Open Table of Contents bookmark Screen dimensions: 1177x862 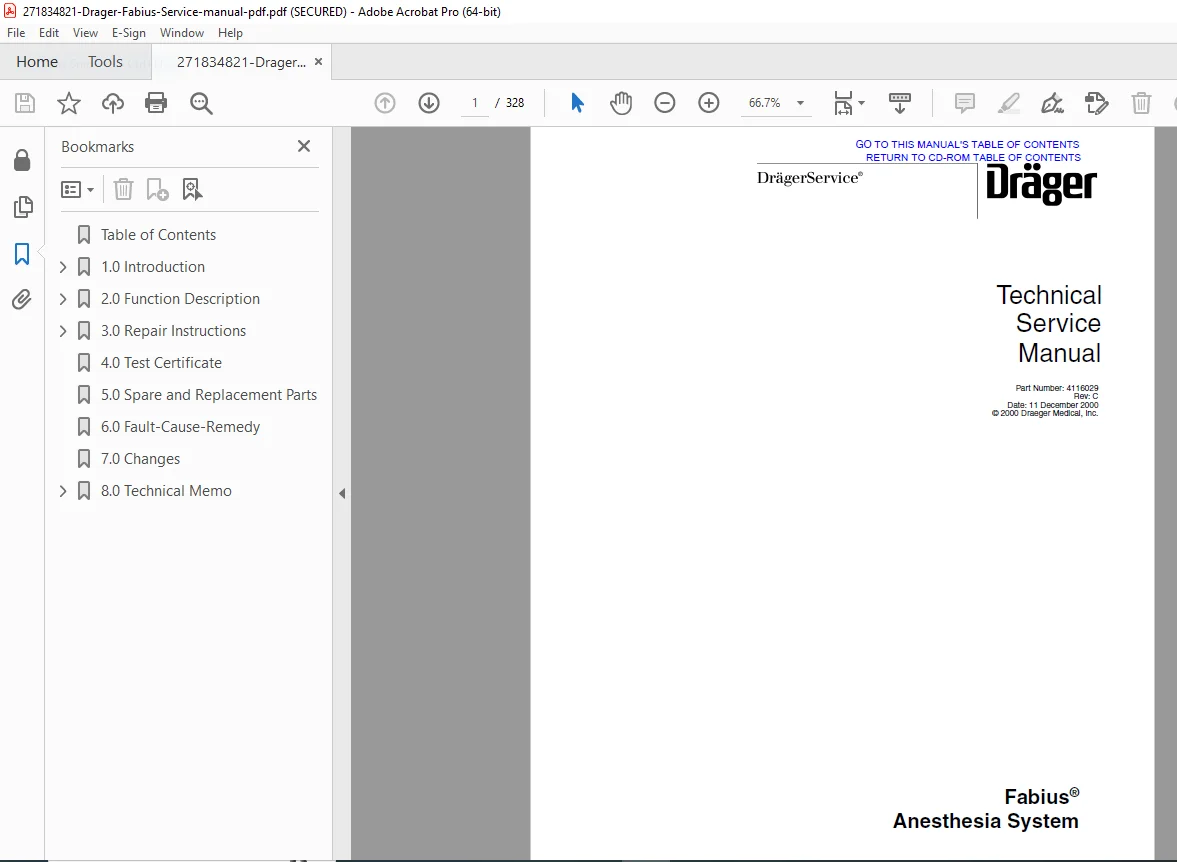tap(158, 235)
